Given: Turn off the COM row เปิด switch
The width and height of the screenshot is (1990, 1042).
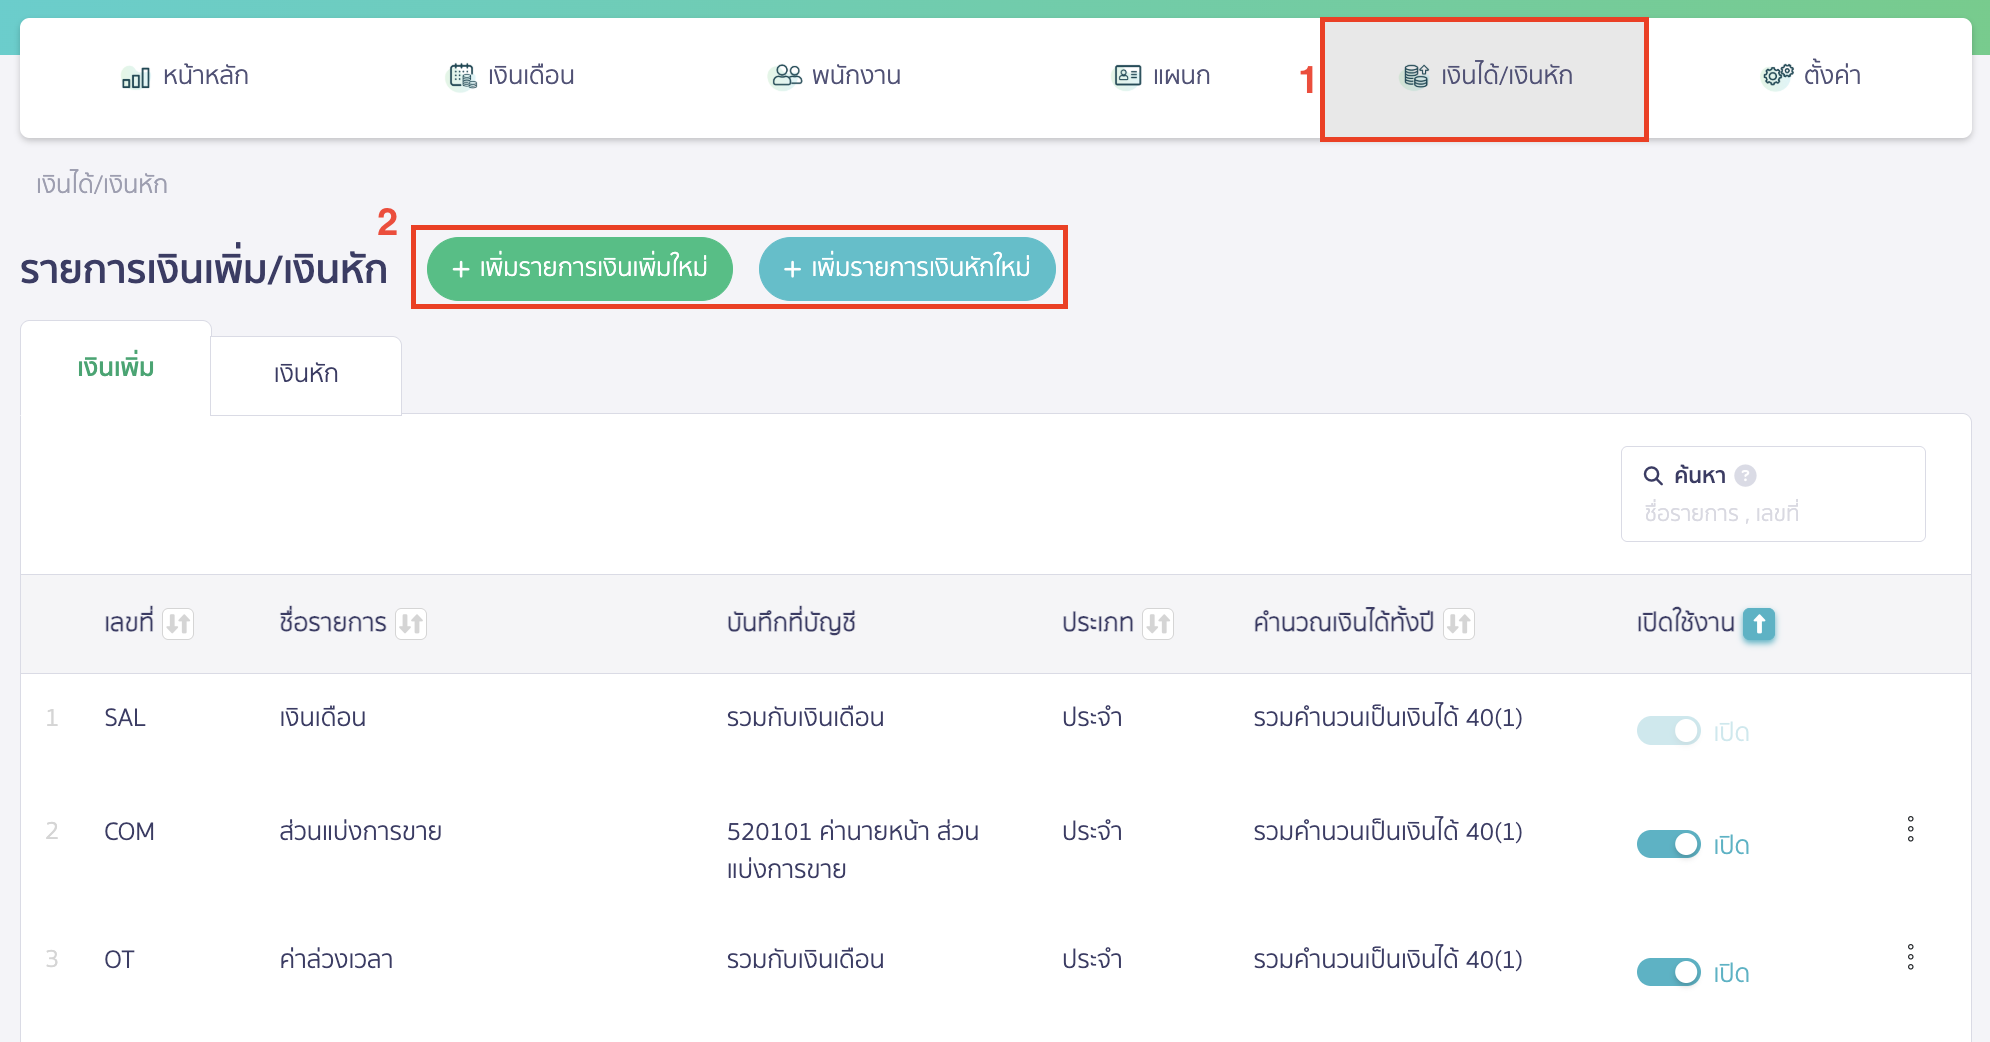Looking at the screenshot, I should point(1666,844).
